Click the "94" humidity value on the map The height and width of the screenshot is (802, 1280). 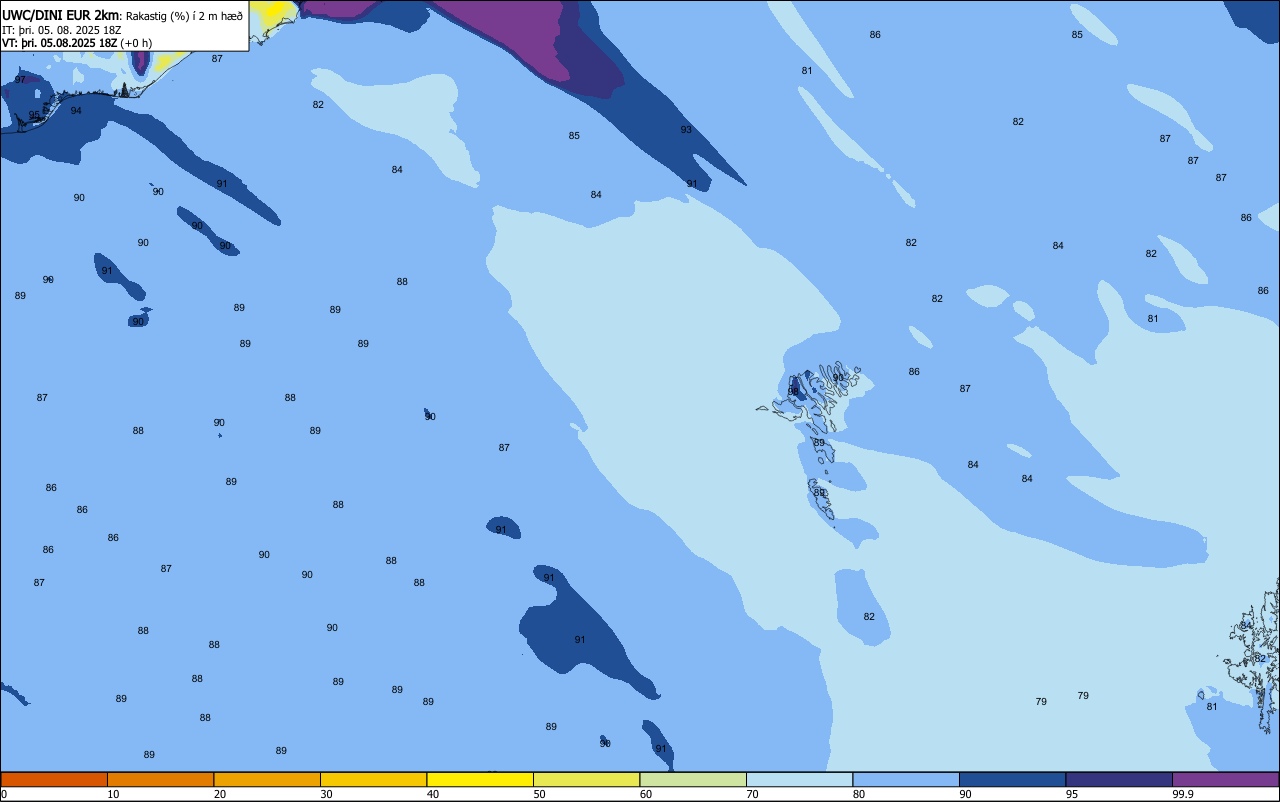pyautogui.click(x=76, y=111)
